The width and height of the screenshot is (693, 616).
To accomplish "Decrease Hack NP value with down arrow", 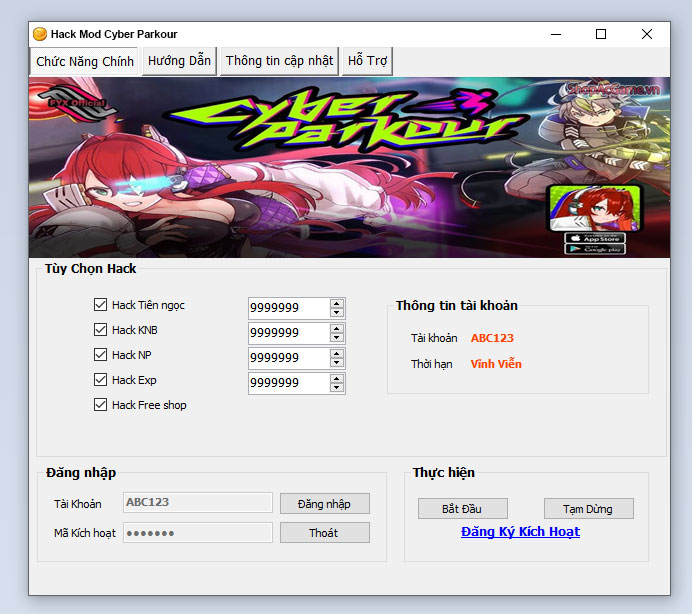I will coord(337,363).
